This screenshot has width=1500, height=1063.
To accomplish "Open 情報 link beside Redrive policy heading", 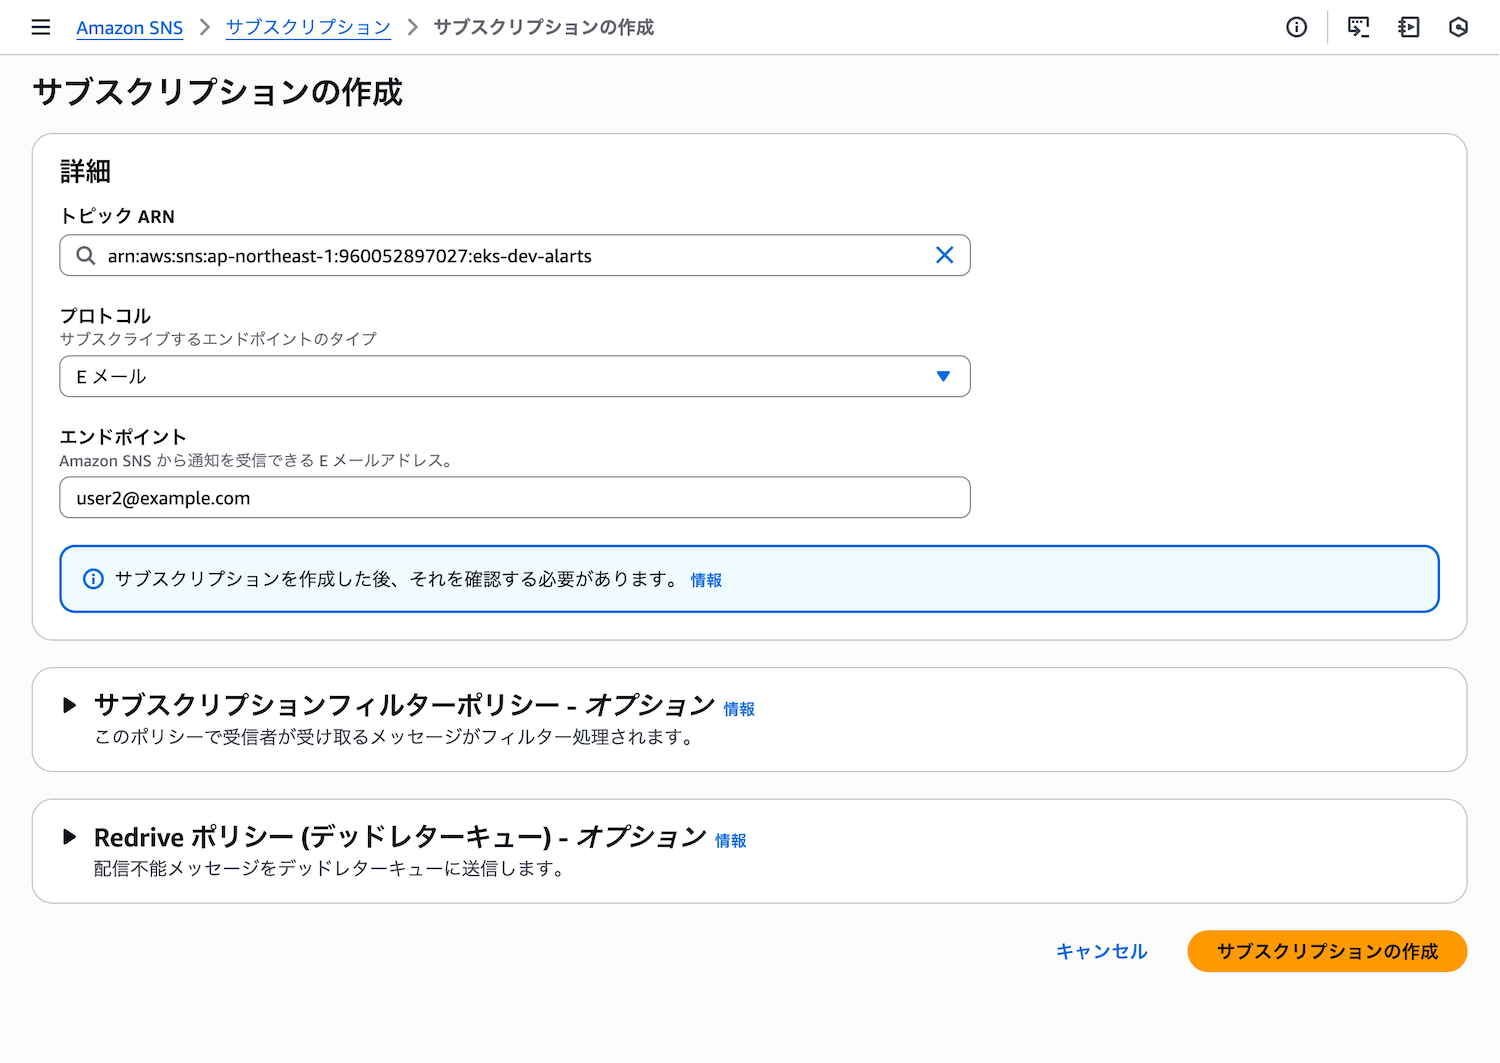I will [x=731, y=841].
